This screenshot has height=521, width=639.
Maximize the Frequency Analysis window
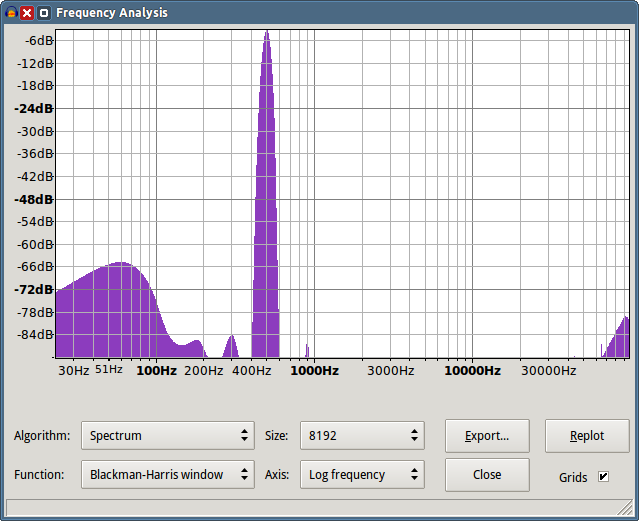(x=44, y=13)
